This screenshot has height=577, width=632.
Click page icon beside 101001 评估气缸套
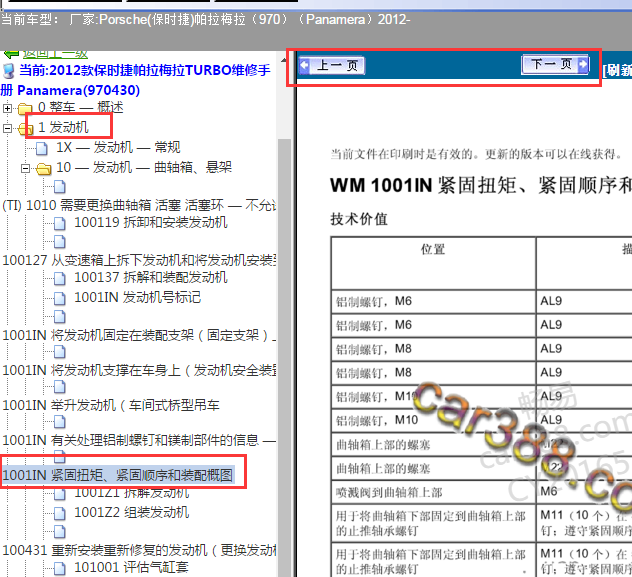point(60,569)
